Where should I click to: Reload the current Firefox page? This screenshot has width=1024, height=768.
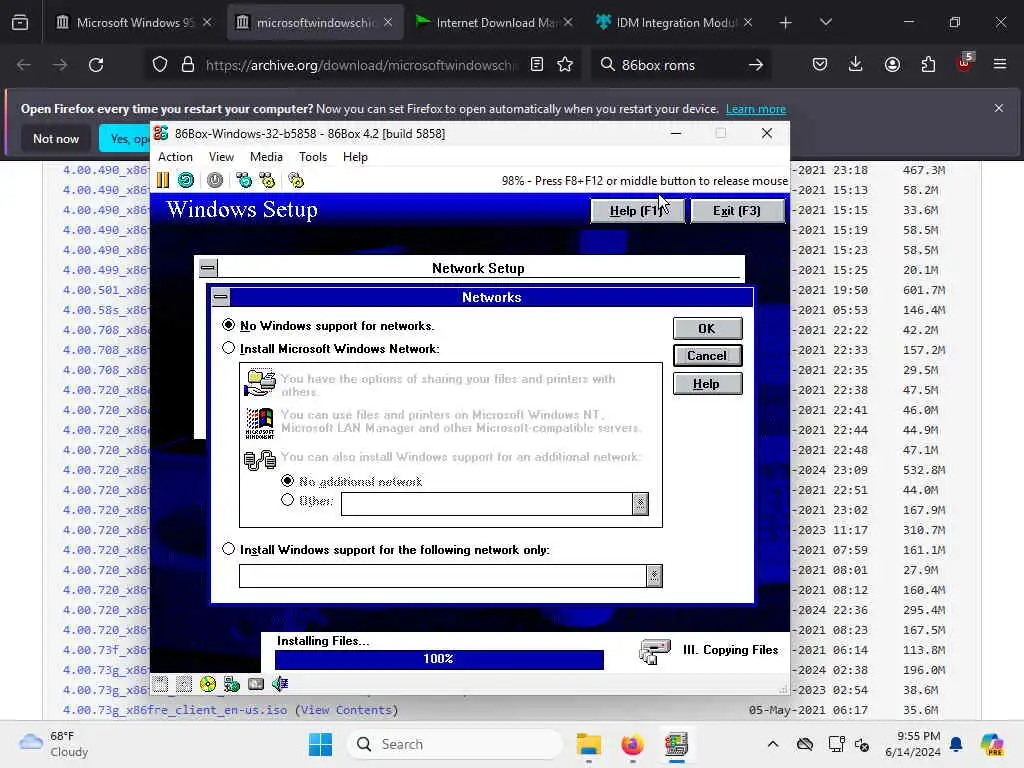96,65
